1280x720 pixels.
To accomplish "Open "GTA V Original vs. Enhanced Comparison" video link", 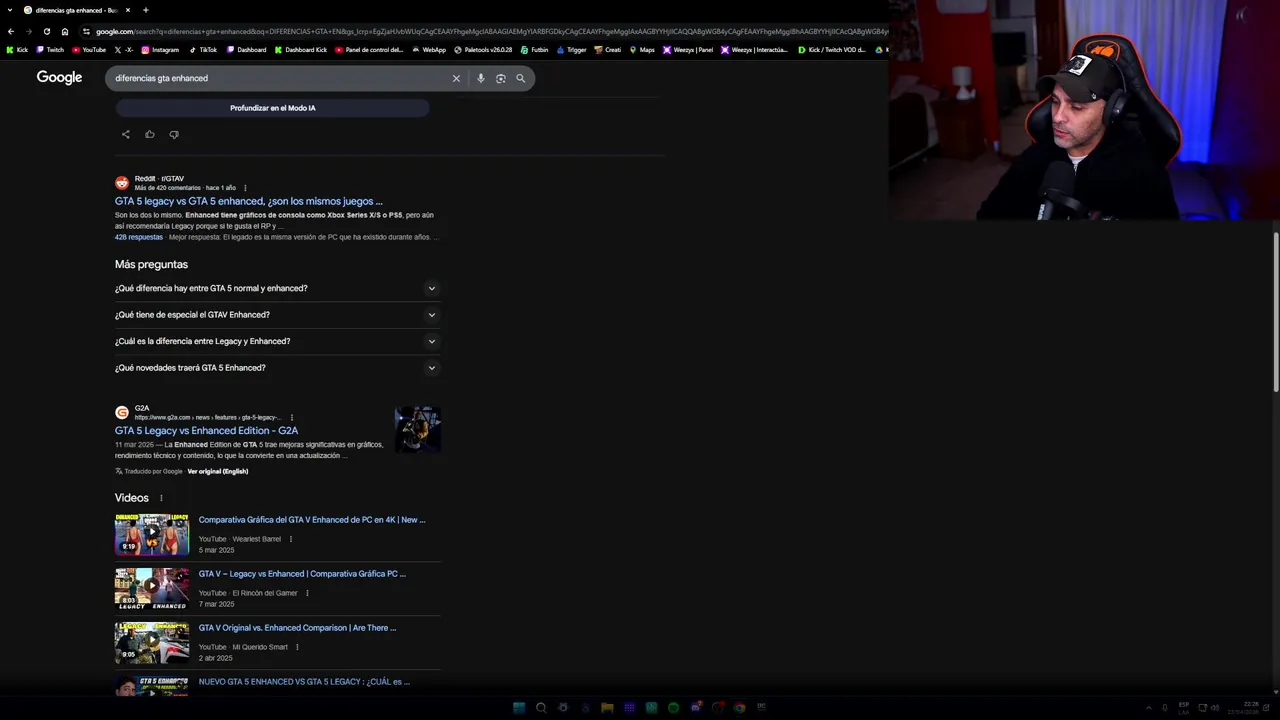I will click(297, 628).
